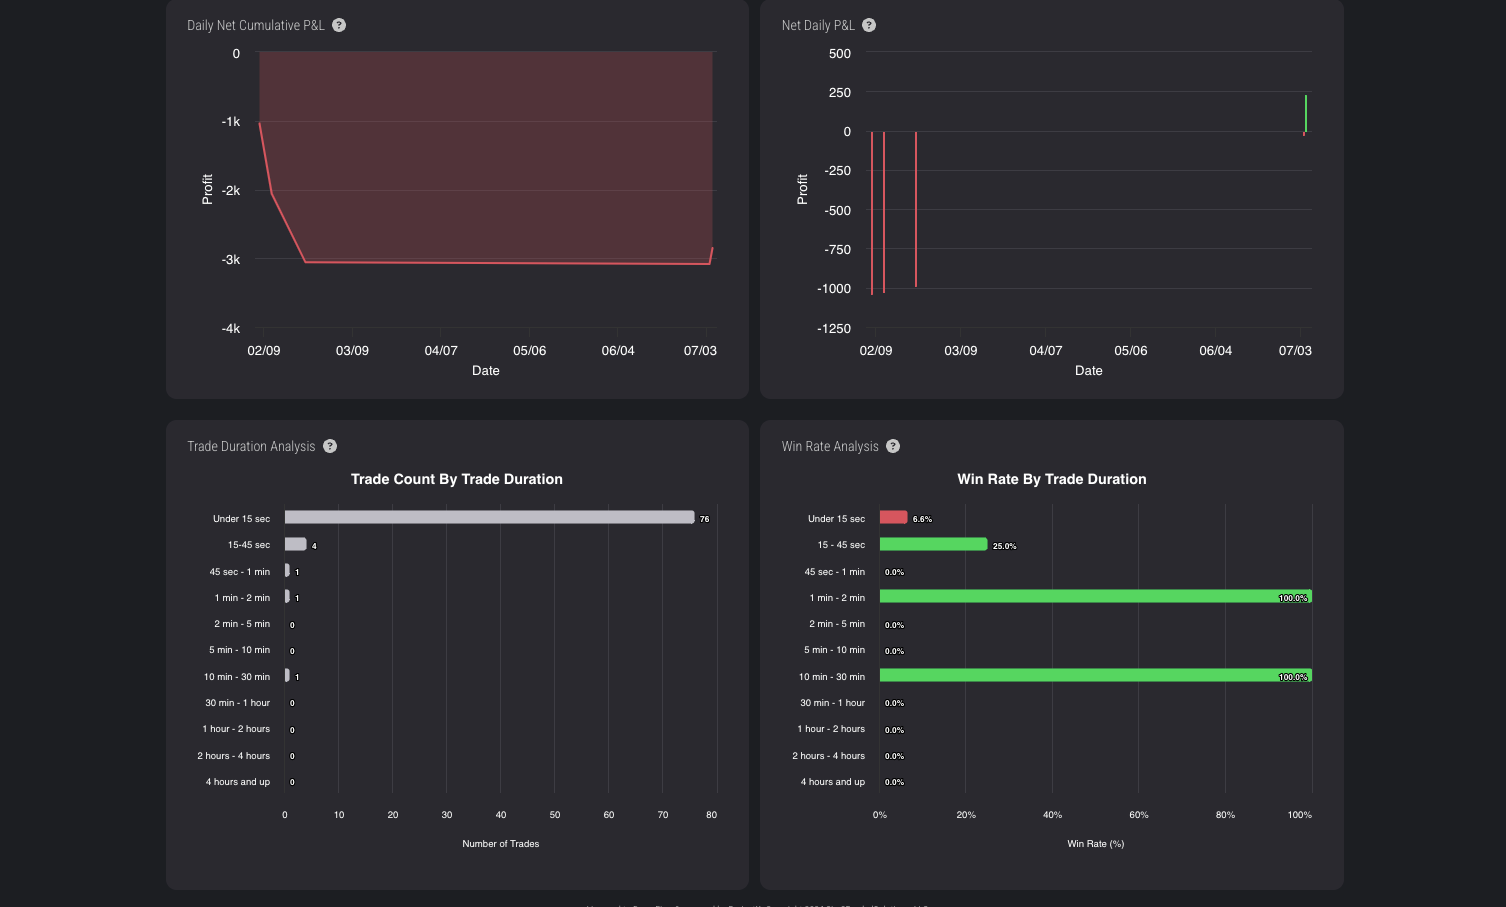Select the Under 15 sec trade count bar
This screenshot has height=907, width=1506.
[488, 517]
